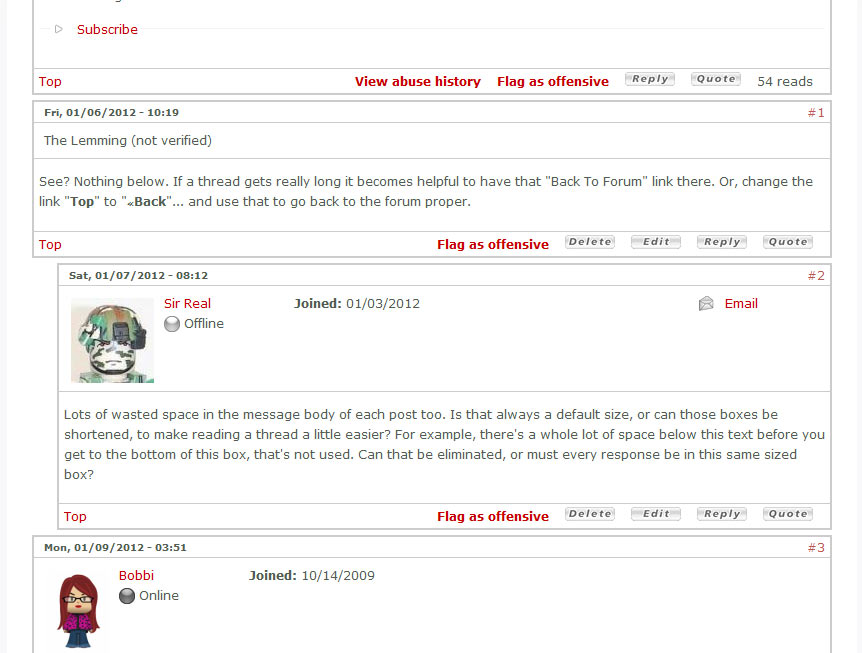Delete The Lemming's comment #1
862x653 pixels.
coord(590,242)
